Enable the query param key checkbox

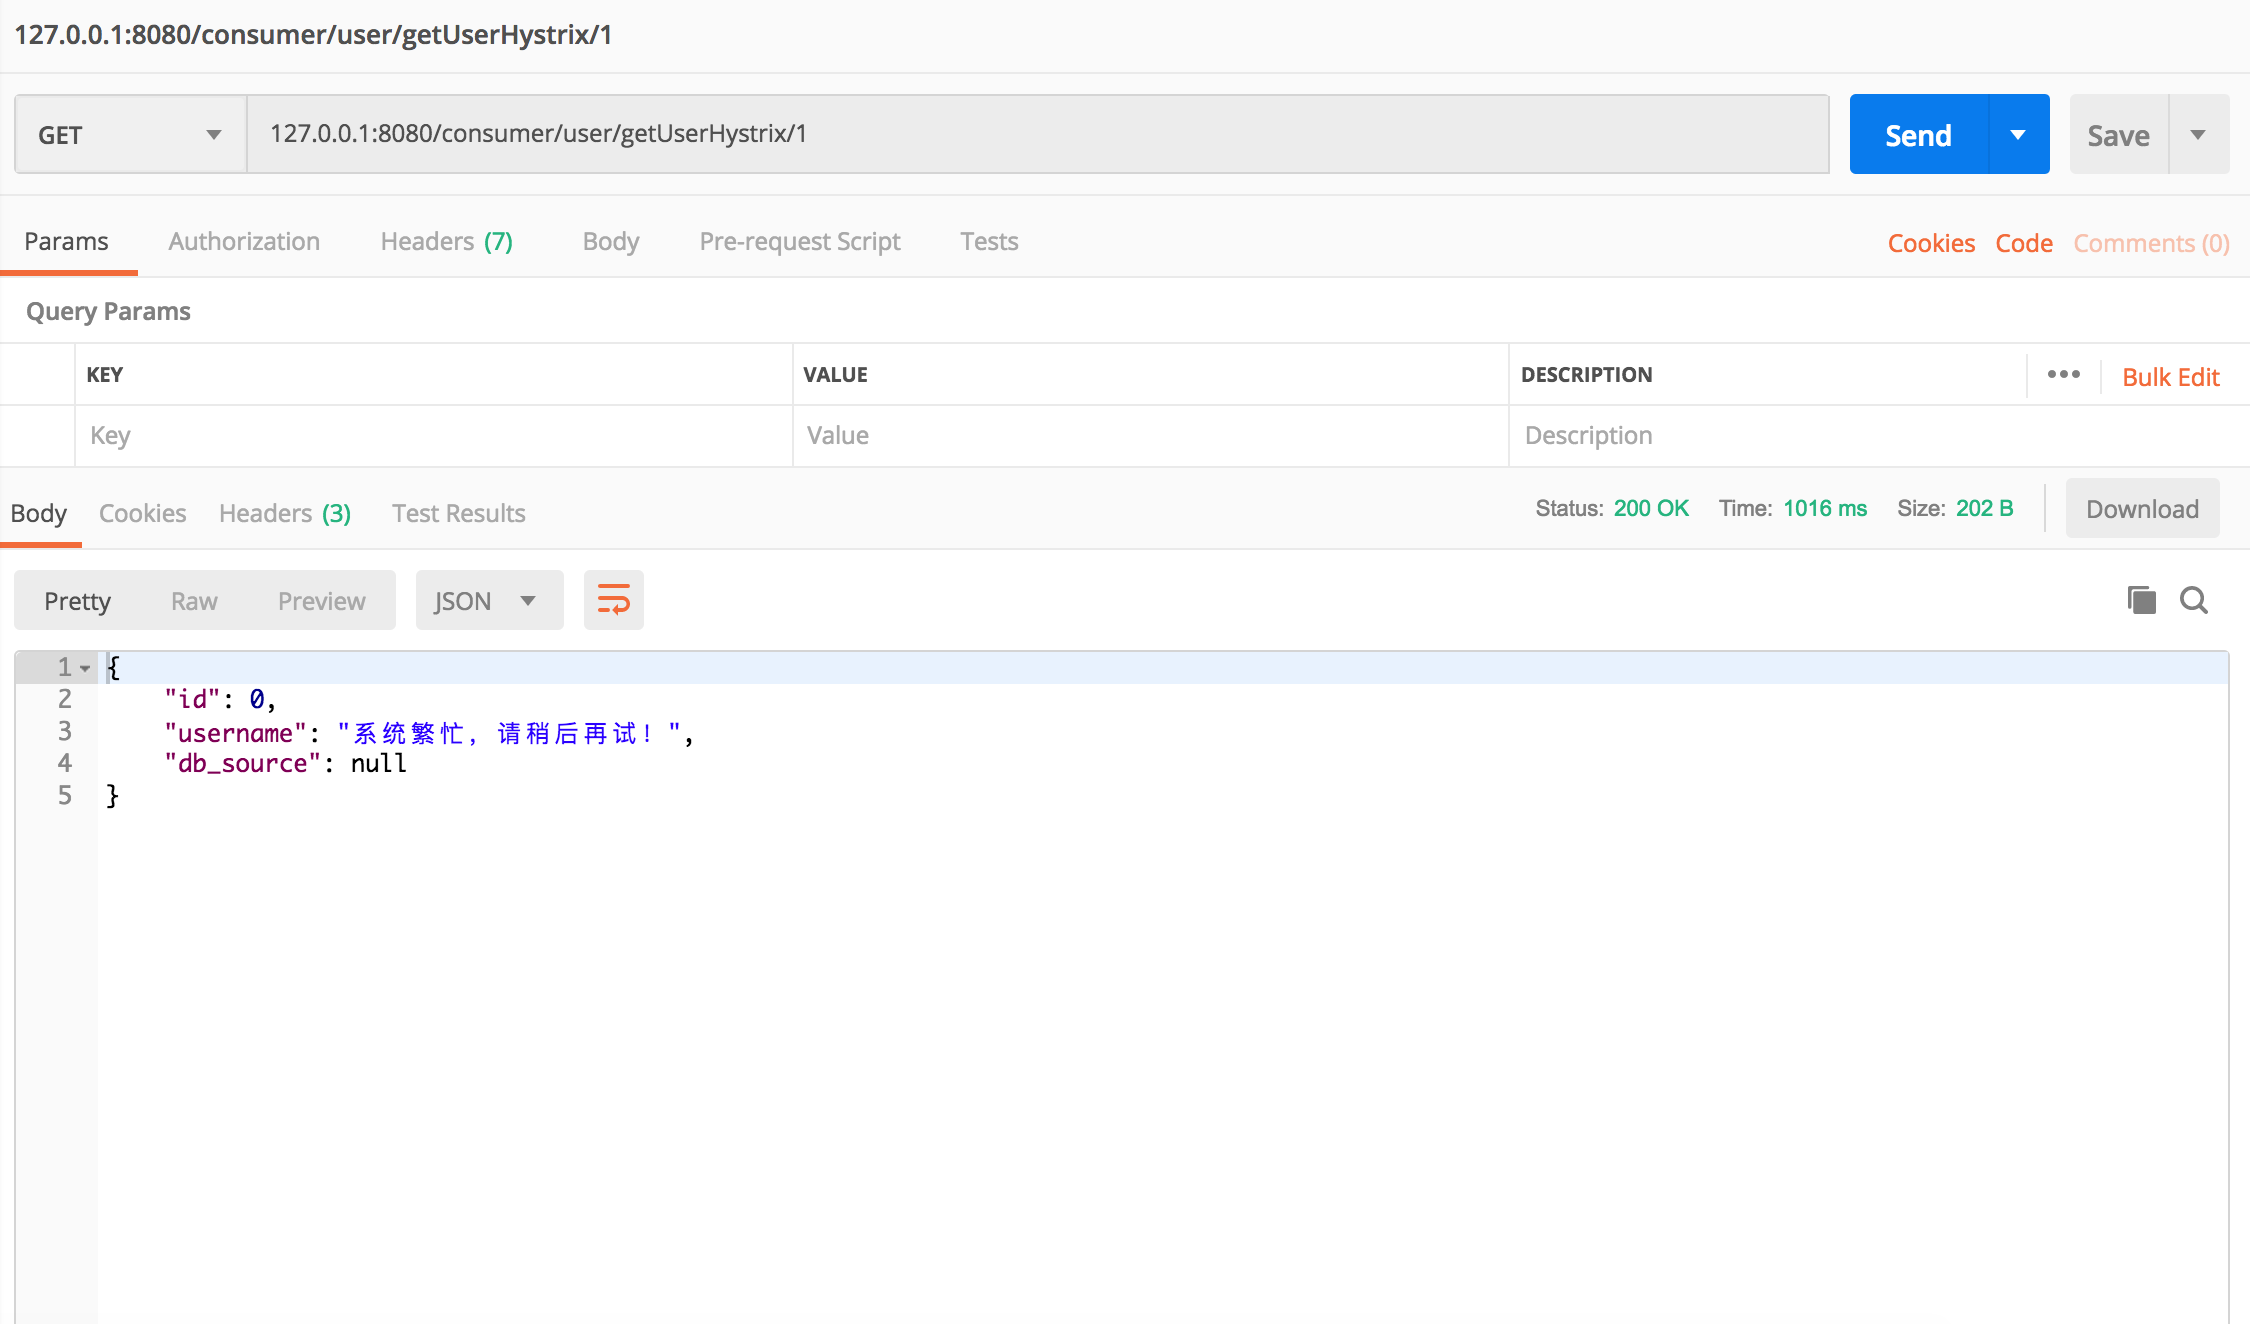[44, 435]
